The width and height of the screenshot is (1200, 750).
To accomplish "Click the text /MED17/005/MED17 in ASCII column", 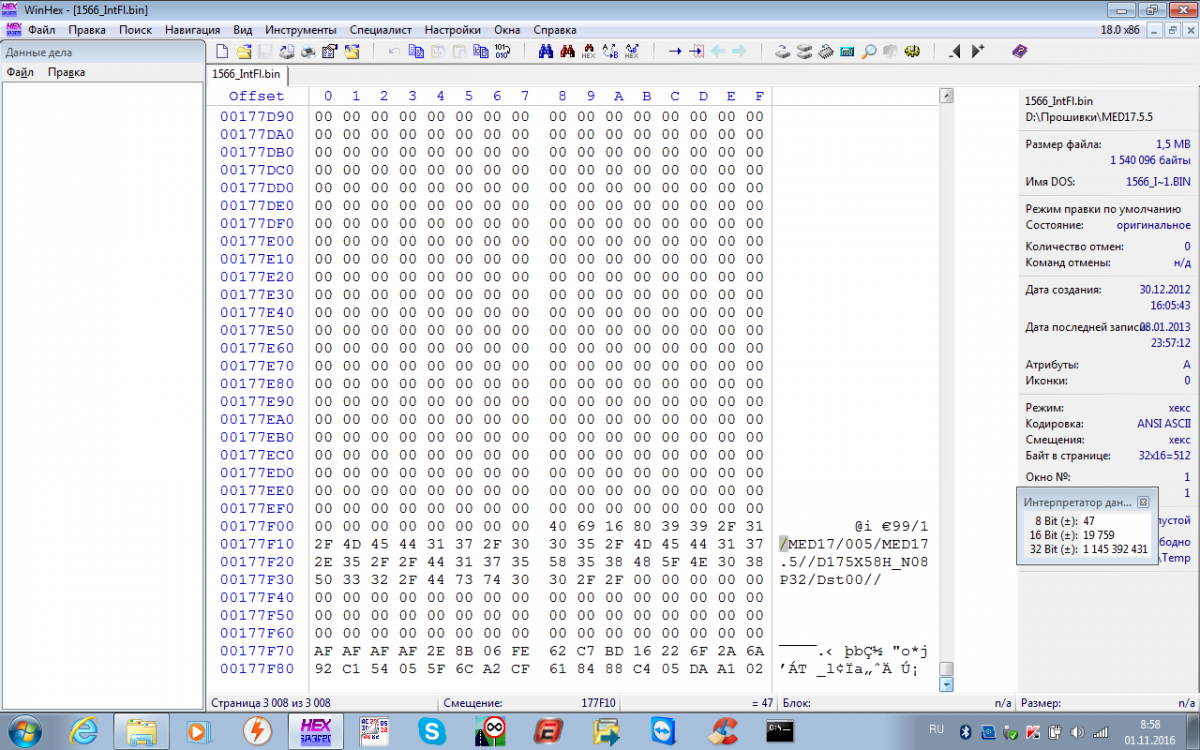I will 855,544.
